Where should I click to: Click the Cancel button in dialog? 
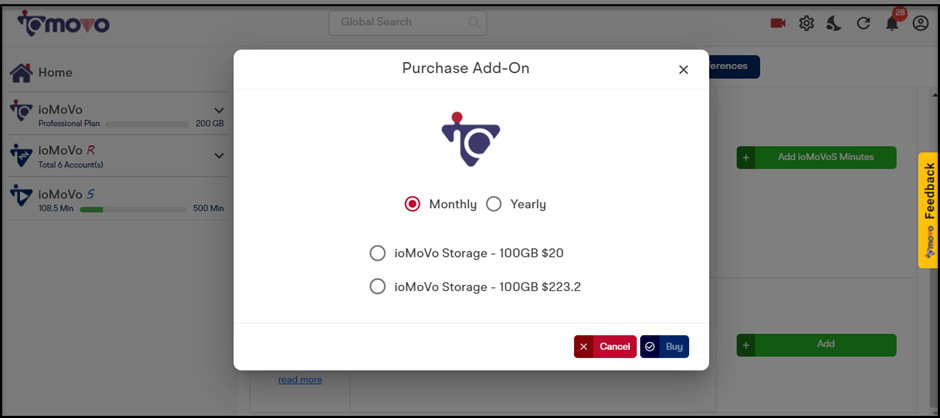point(605,347)
